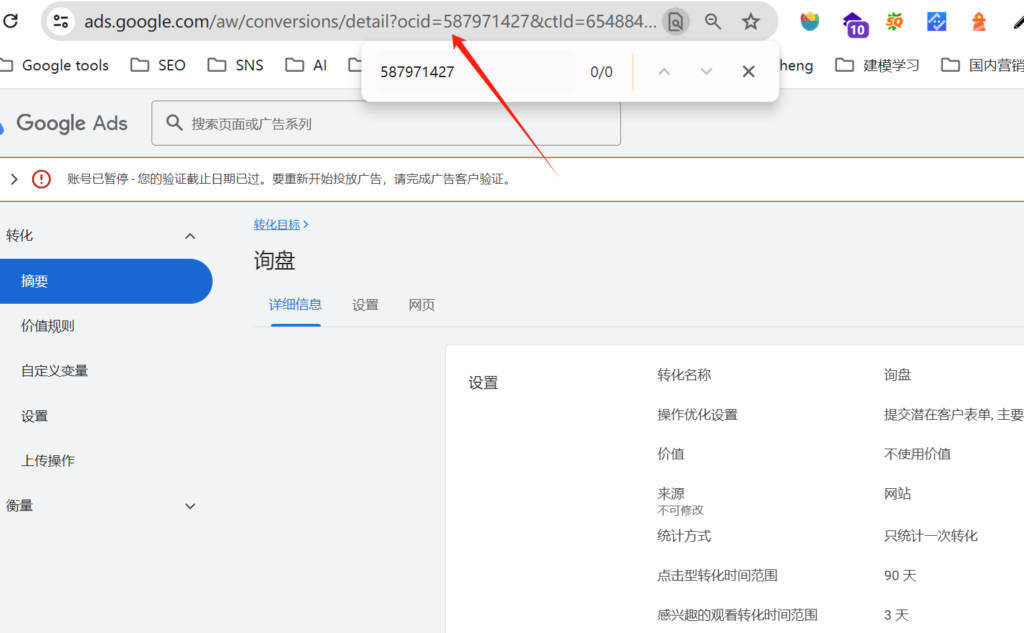Collapse the 转化 sidebar section
The width and height of the screenshot is (1024, 633).
(190, 236)
